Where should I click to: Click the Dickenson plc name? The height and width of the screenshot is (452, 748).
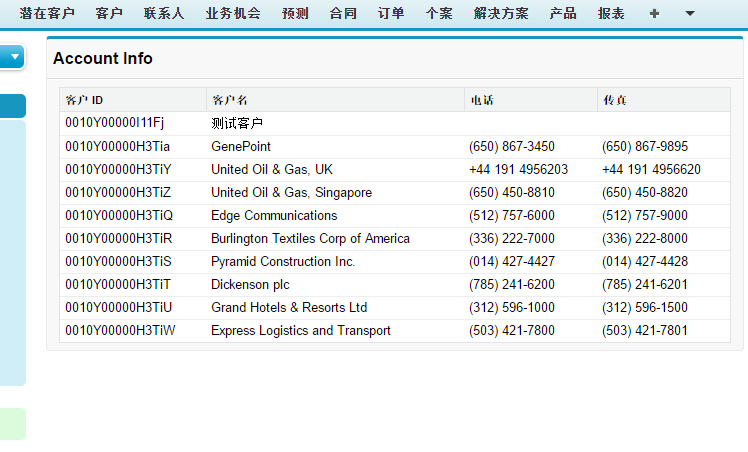tap(250, 285)
